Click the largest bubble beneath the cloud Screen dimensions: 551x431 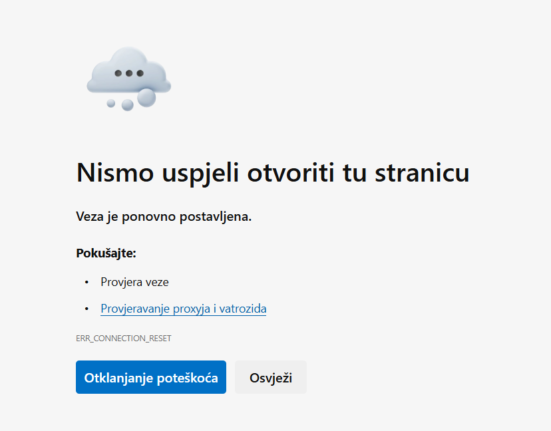[x=147, y=97]
